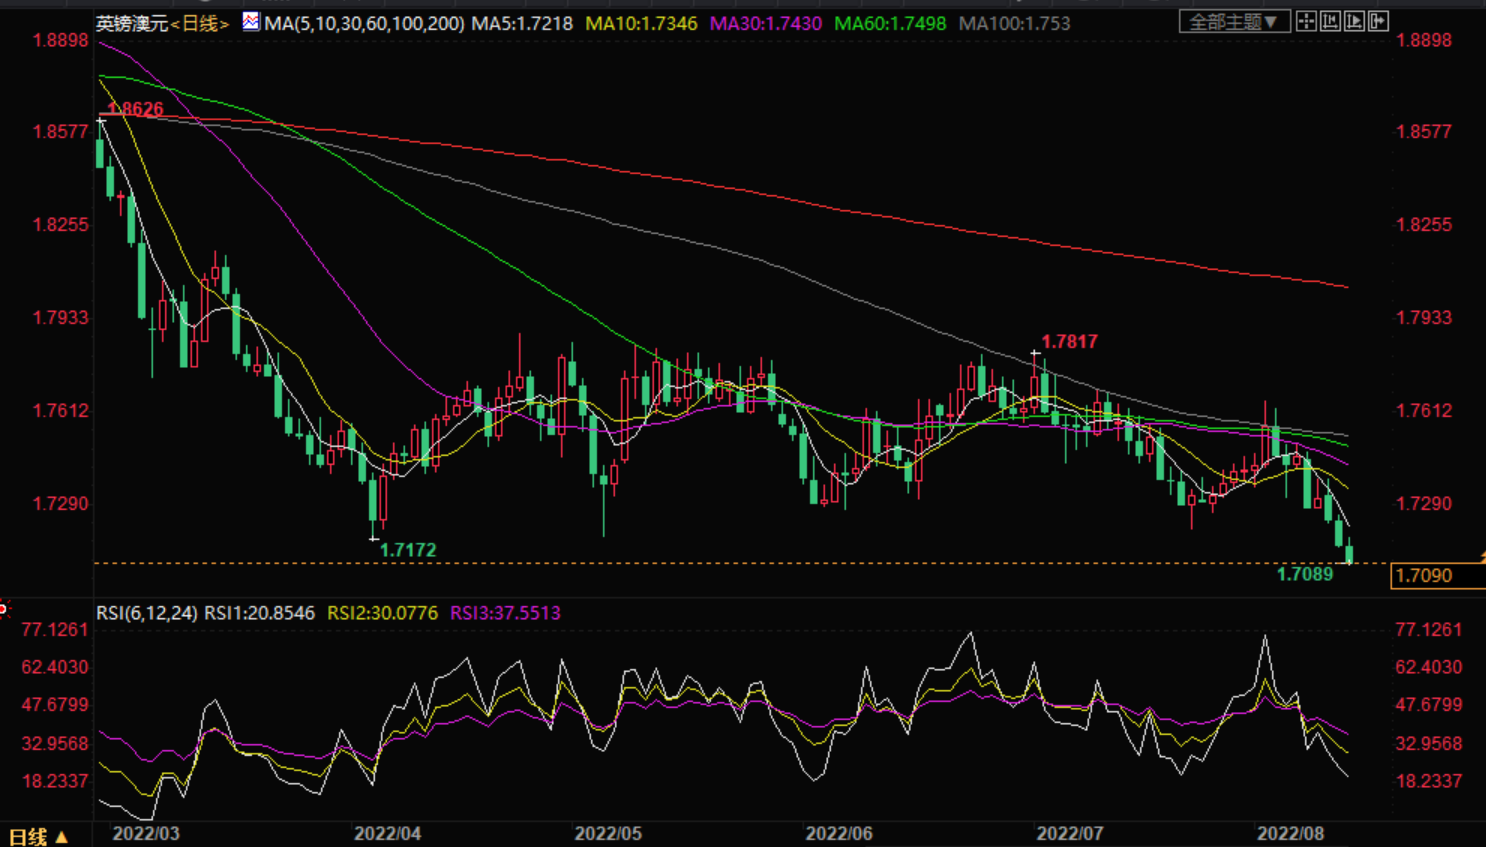Click 1.7612 on the left price axis
1486x847 pixels.
(61, 410)
